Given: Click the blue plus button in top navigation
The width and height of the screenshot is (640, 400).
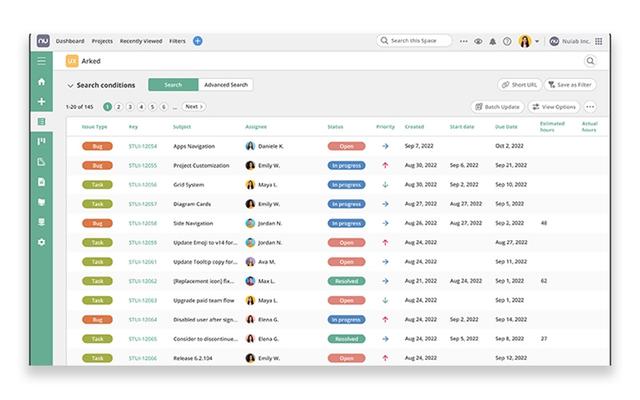Looking at the screenshot, I should point(197,41).
